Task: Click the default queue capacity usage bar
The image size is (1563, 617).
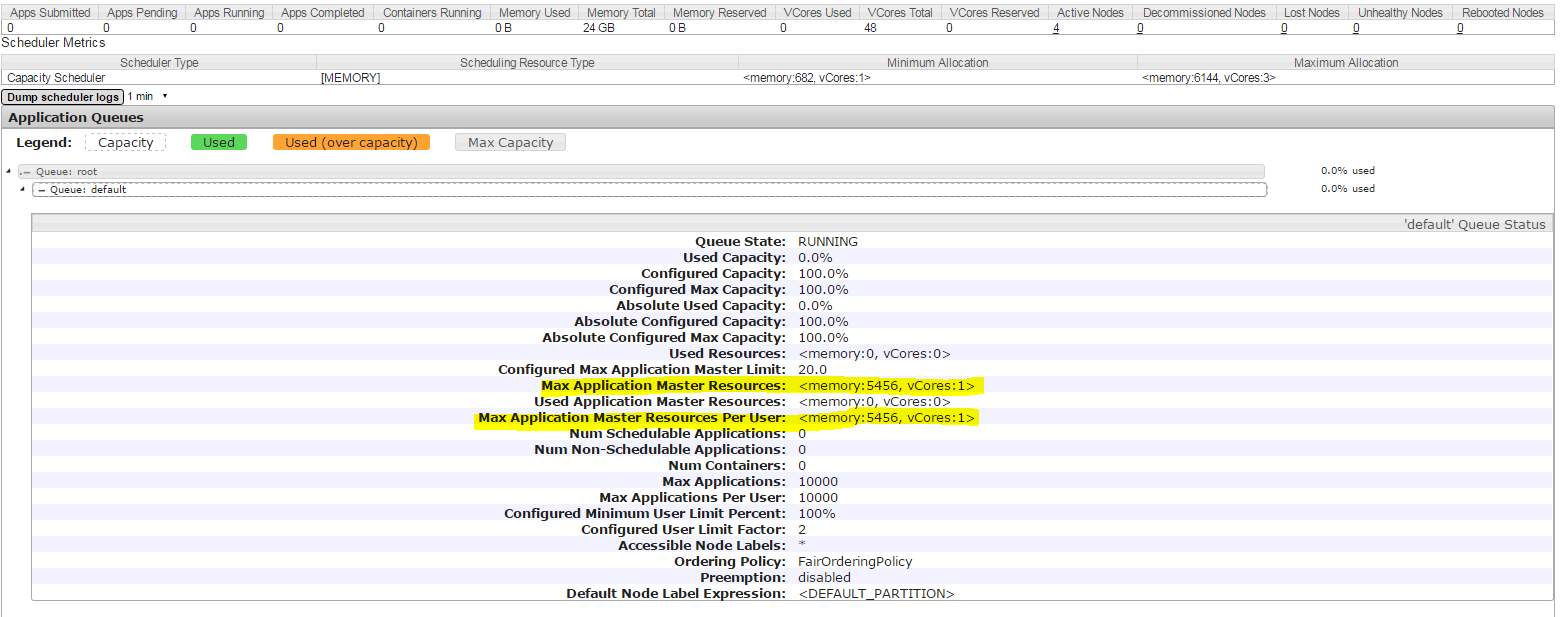Action: (650, 189)
